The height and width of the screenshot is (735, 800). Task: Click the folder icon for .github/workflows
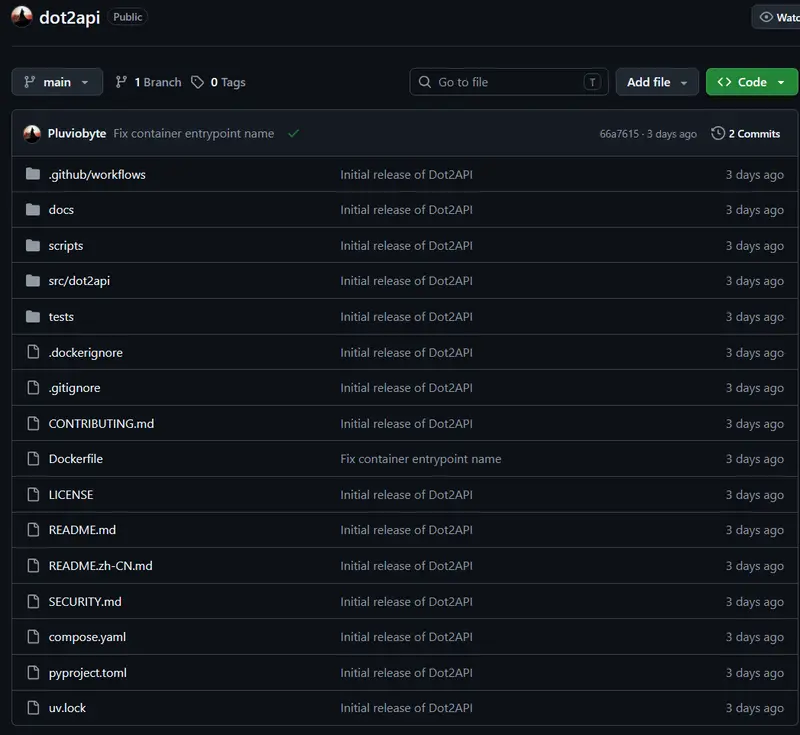pyautogui.click(x=33, y=174)
